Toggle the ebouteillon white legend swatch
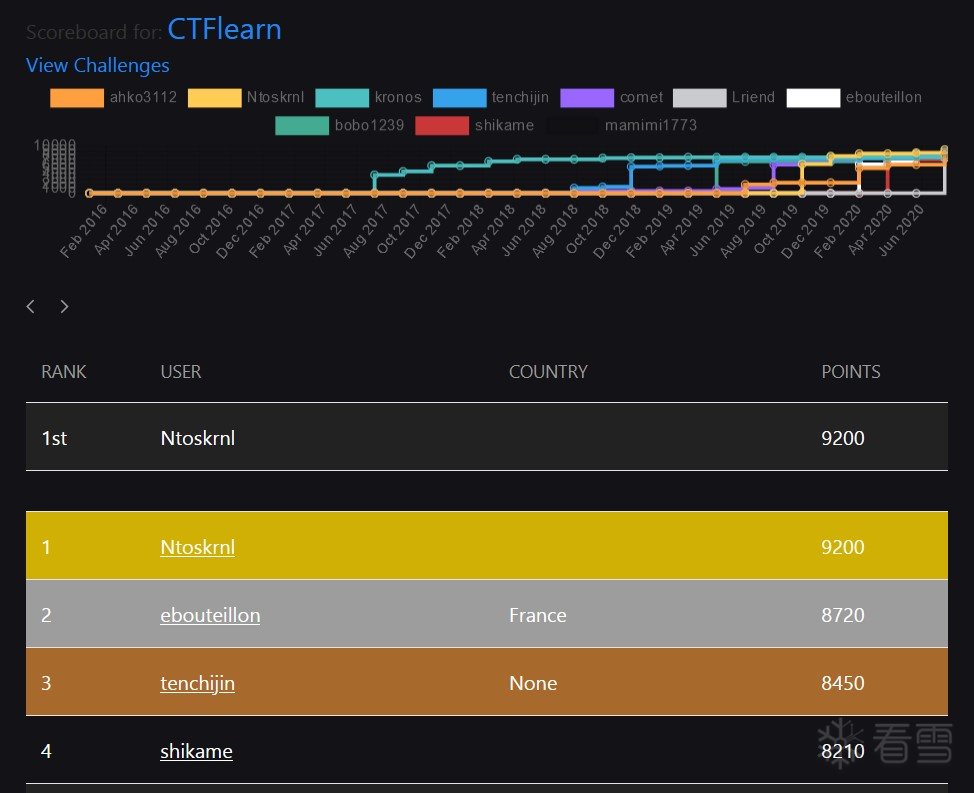The image size is (974, 793). (x=813, y=97)
